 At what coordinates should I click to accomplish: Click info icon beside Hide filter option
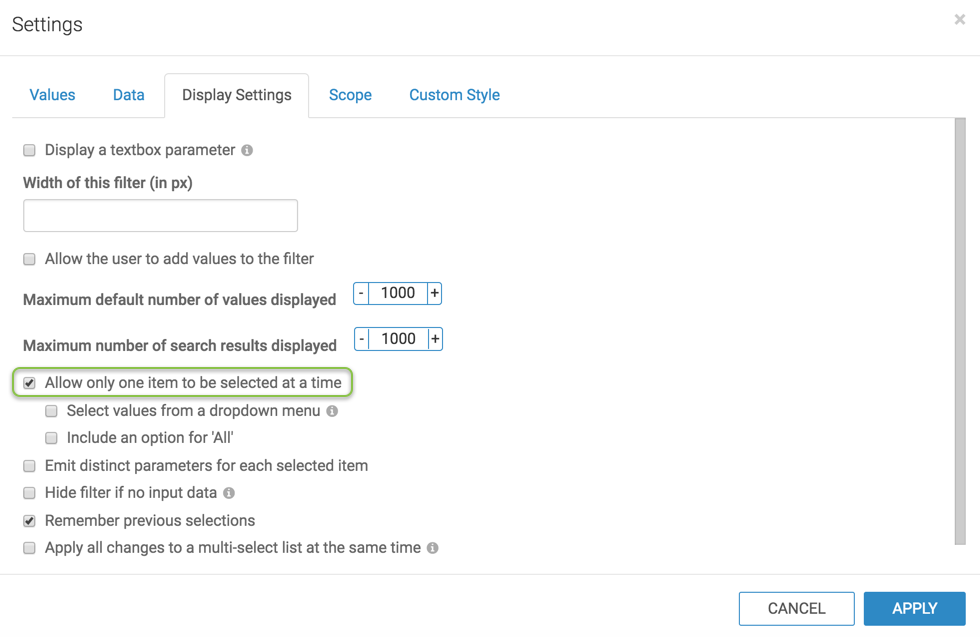tap(229, 493)
